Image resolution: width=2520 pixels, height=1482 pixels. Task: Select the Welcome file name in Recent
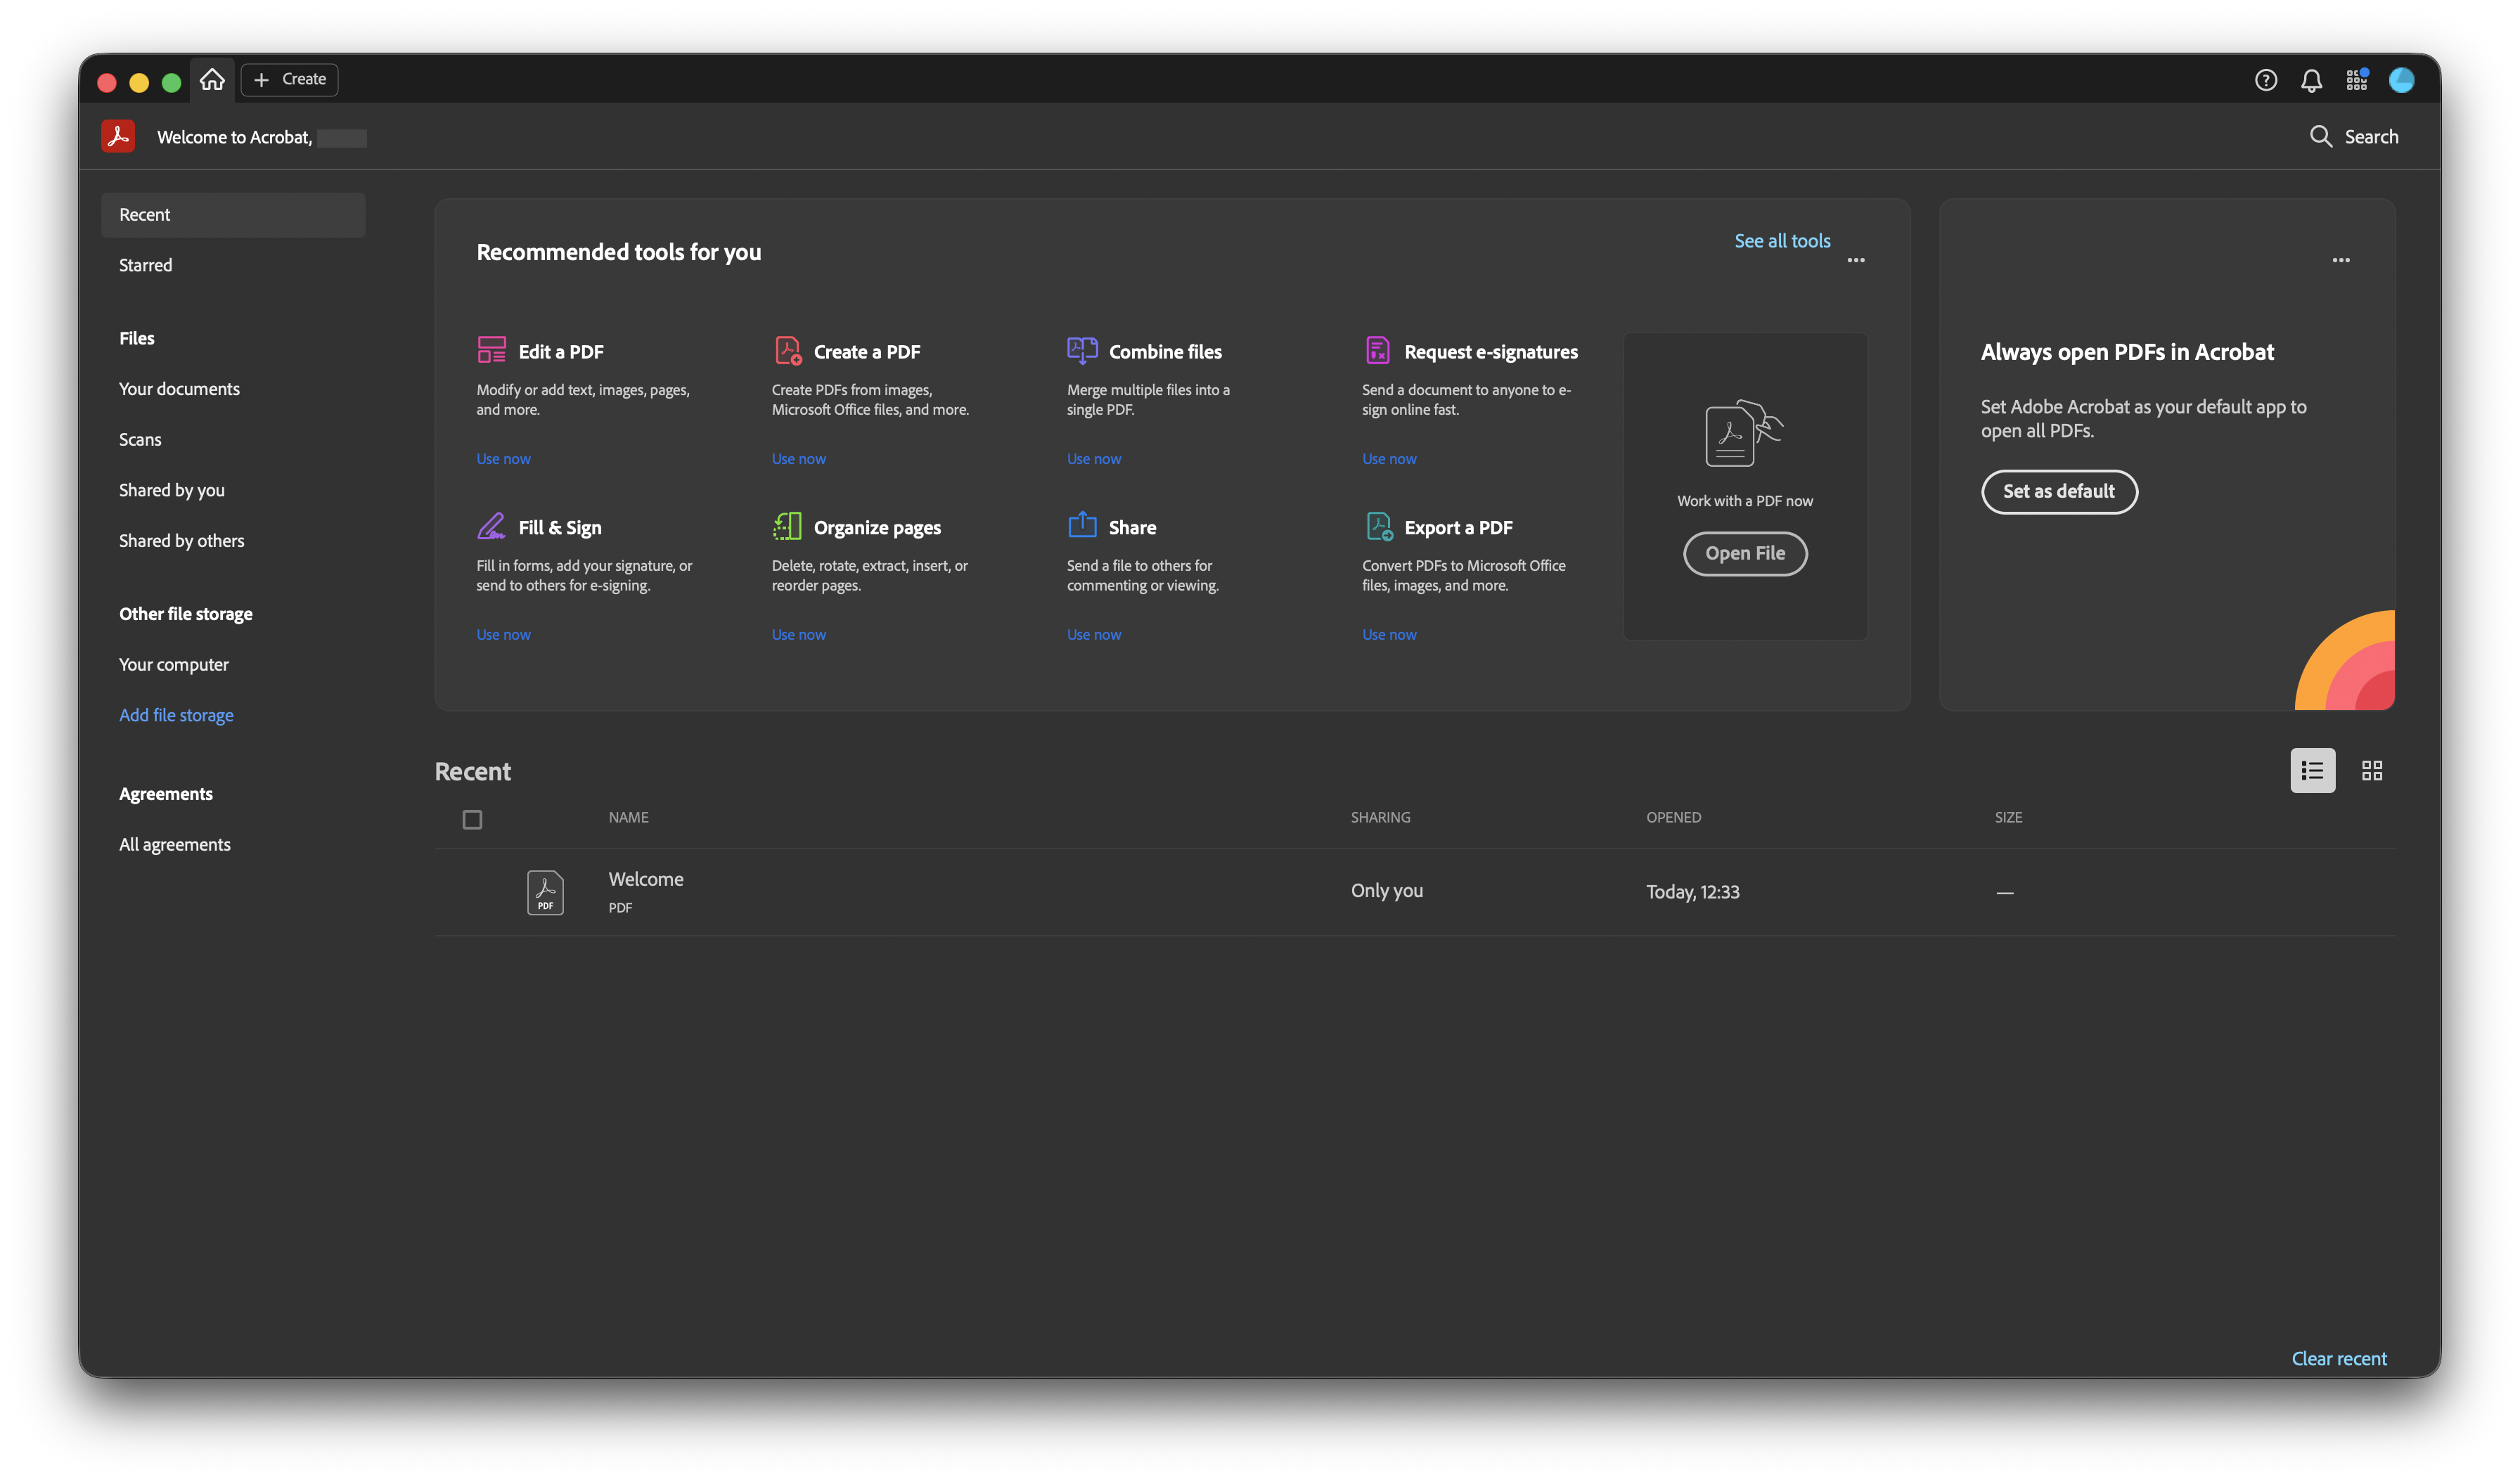(x=646, y=879)
